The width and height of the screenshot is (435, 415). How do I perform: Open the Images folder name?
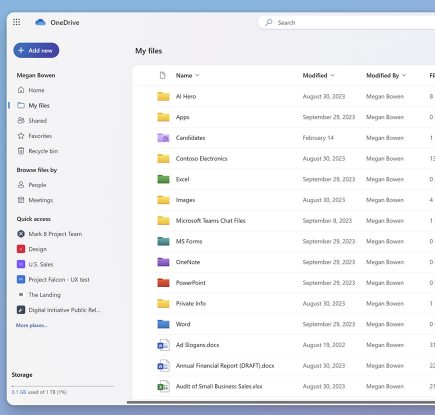(x=185, y=200)
